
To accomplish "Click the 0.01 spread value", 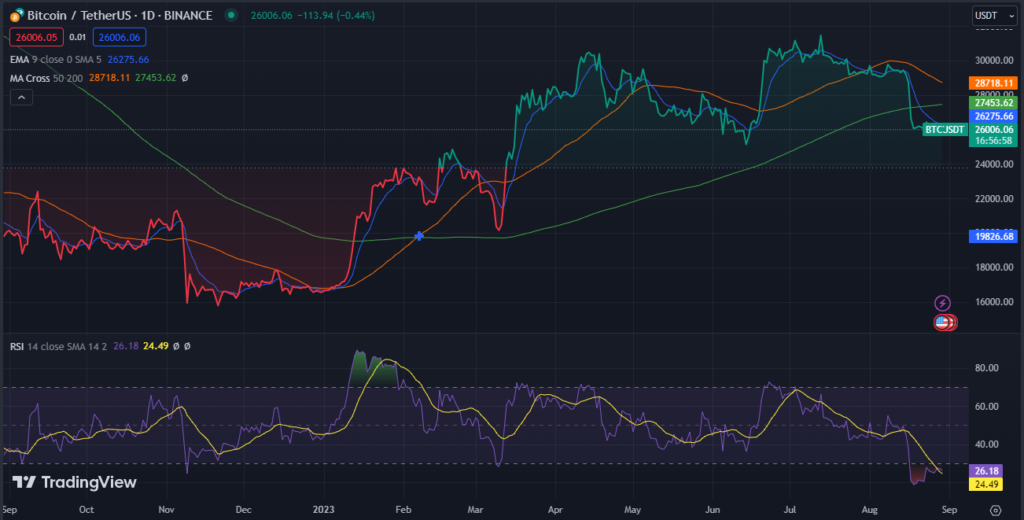I will coord(78,37).
